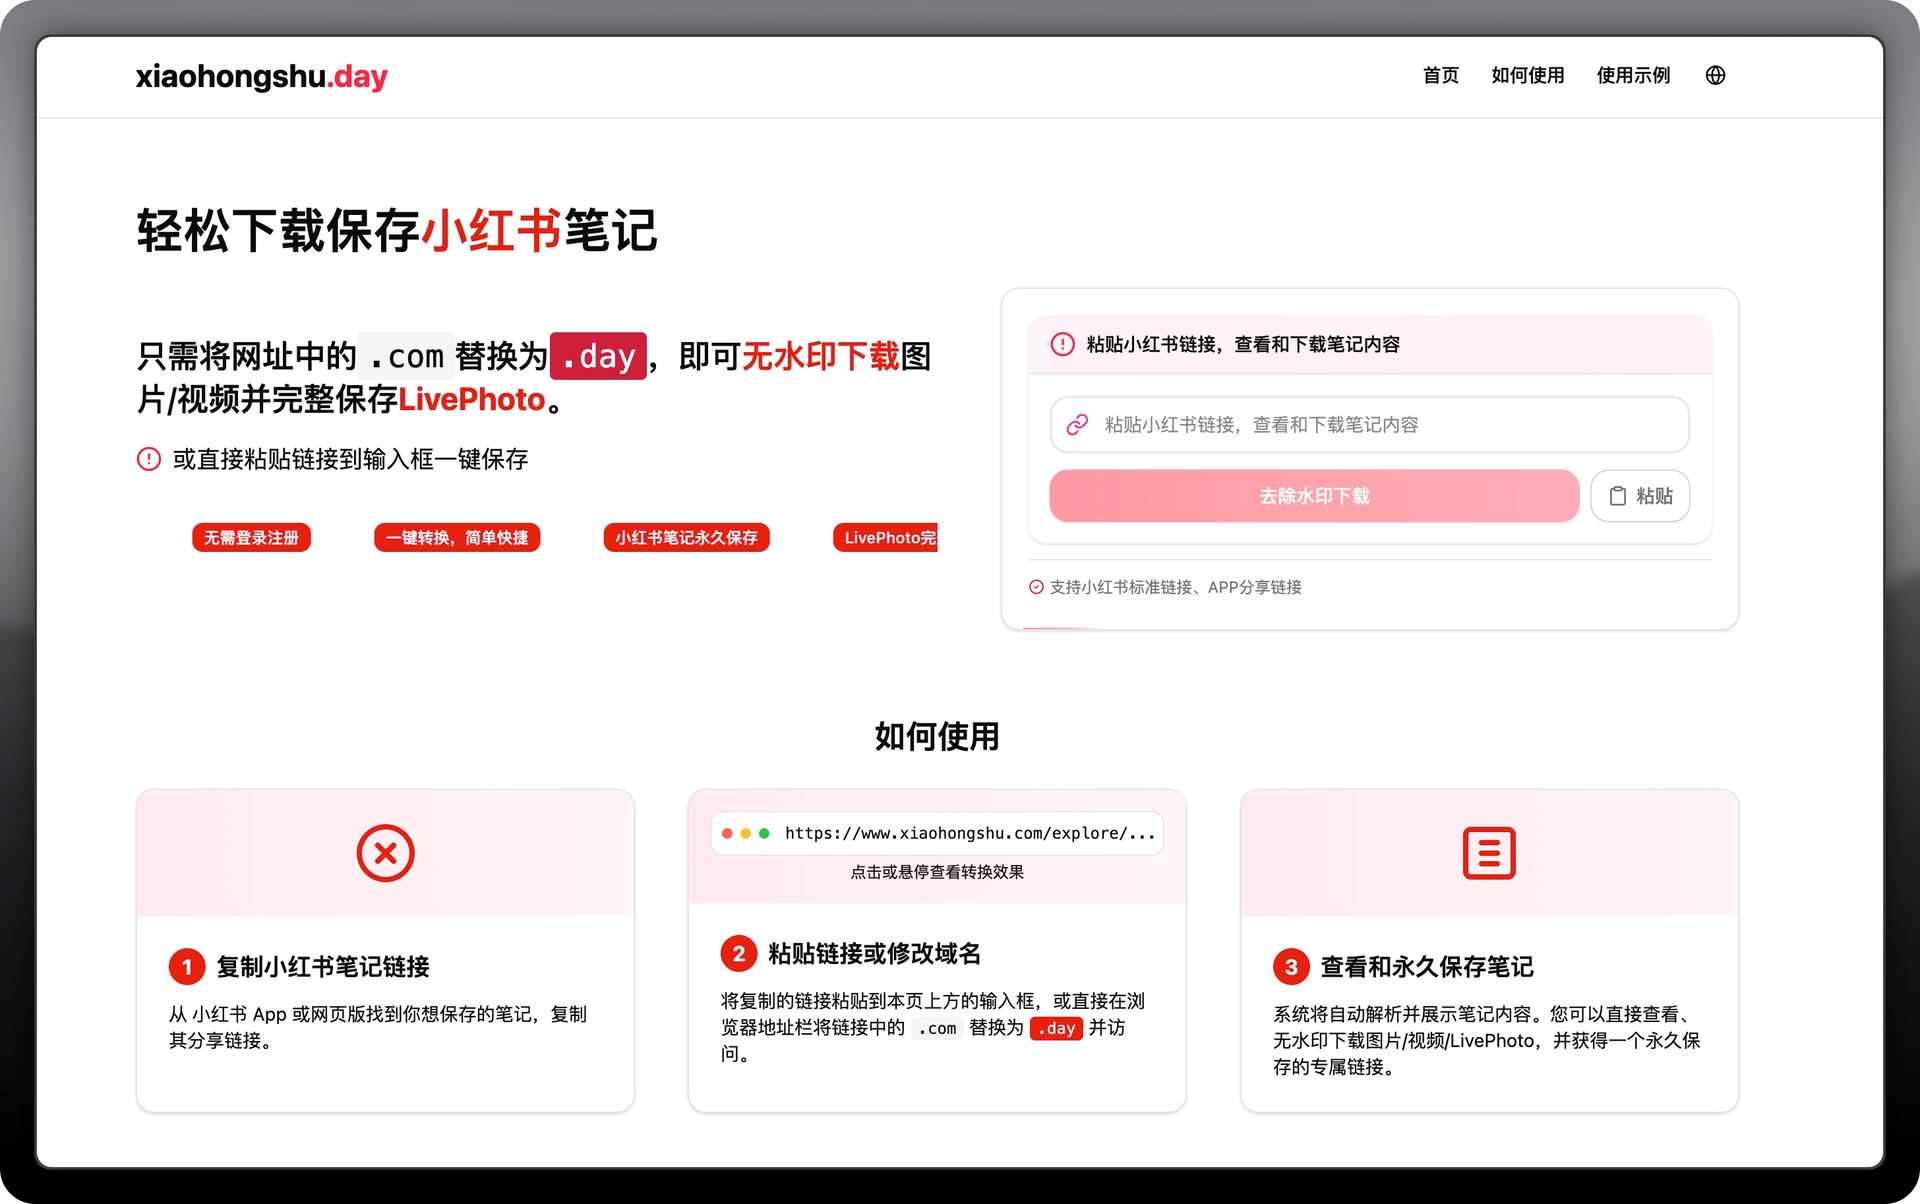Click the https://www.xiaohongshu.com/explore URL bar demo
Viewport: 1920px width, 1204px height.
pyautogui.click(x=937, y=833)
